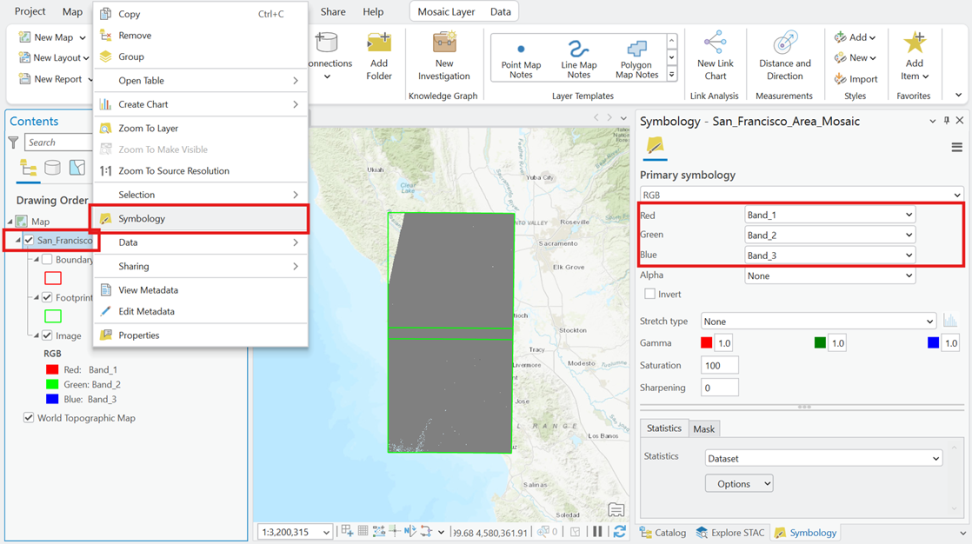972x544 pixels.
Task: Open histogram icon next to Stretch type
Action: [950, 321]
